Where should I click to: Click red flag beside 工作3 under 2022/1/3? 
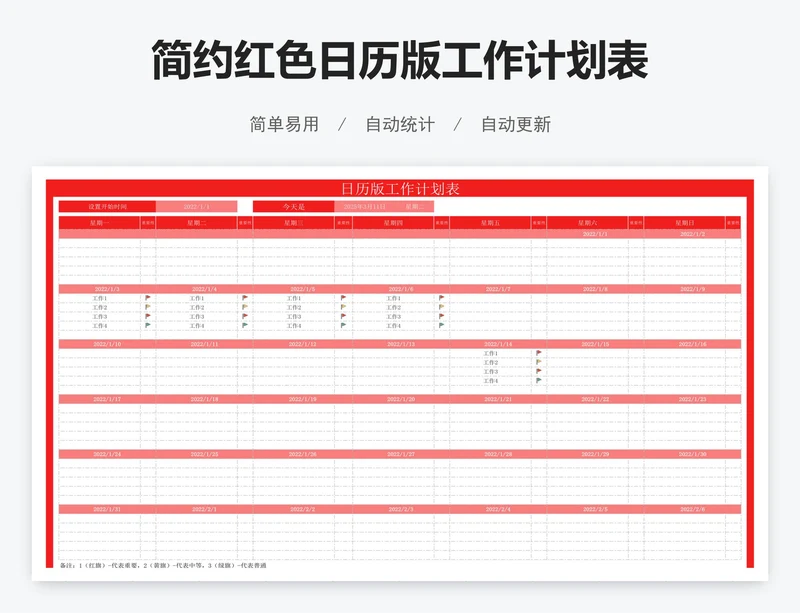tap(147, 316)
